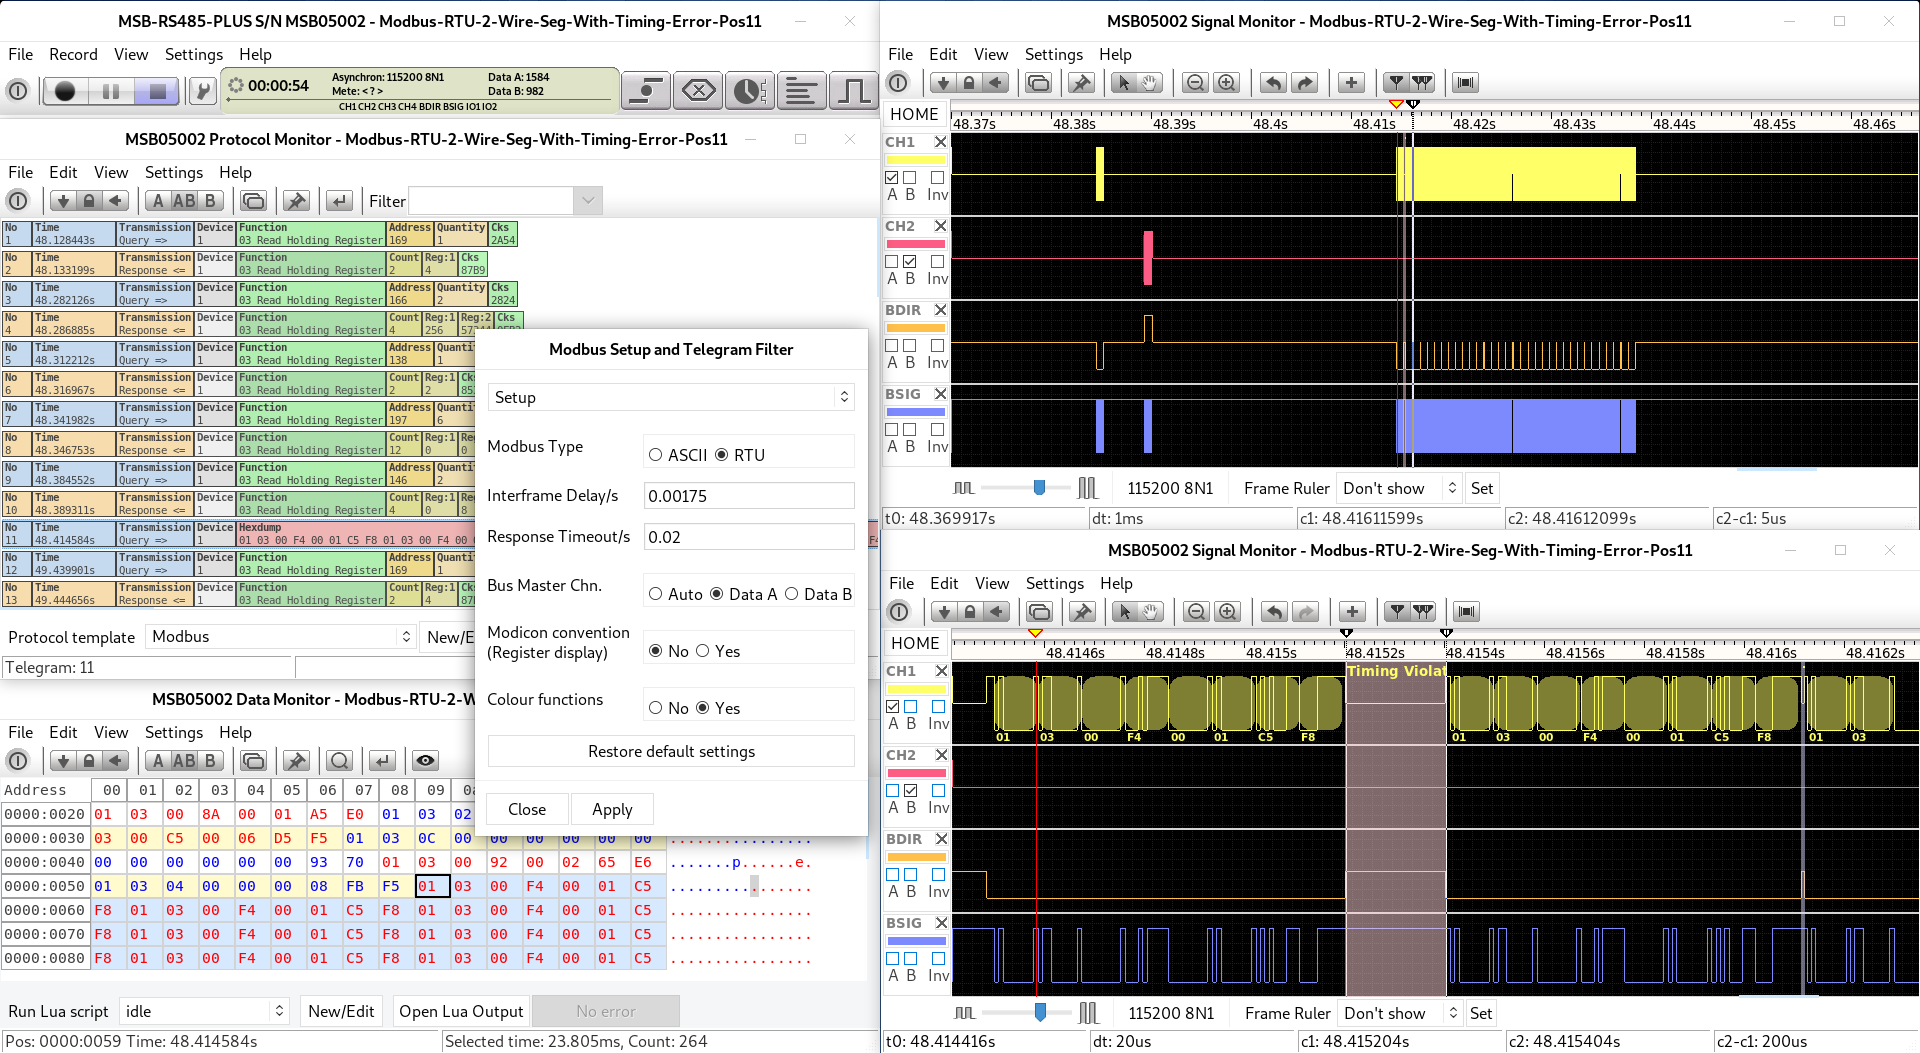The width and height of the screenshot is (1920, 1053).
Task: Open the Setup dropdown in Modbus dialog
Action: [671, 397]
